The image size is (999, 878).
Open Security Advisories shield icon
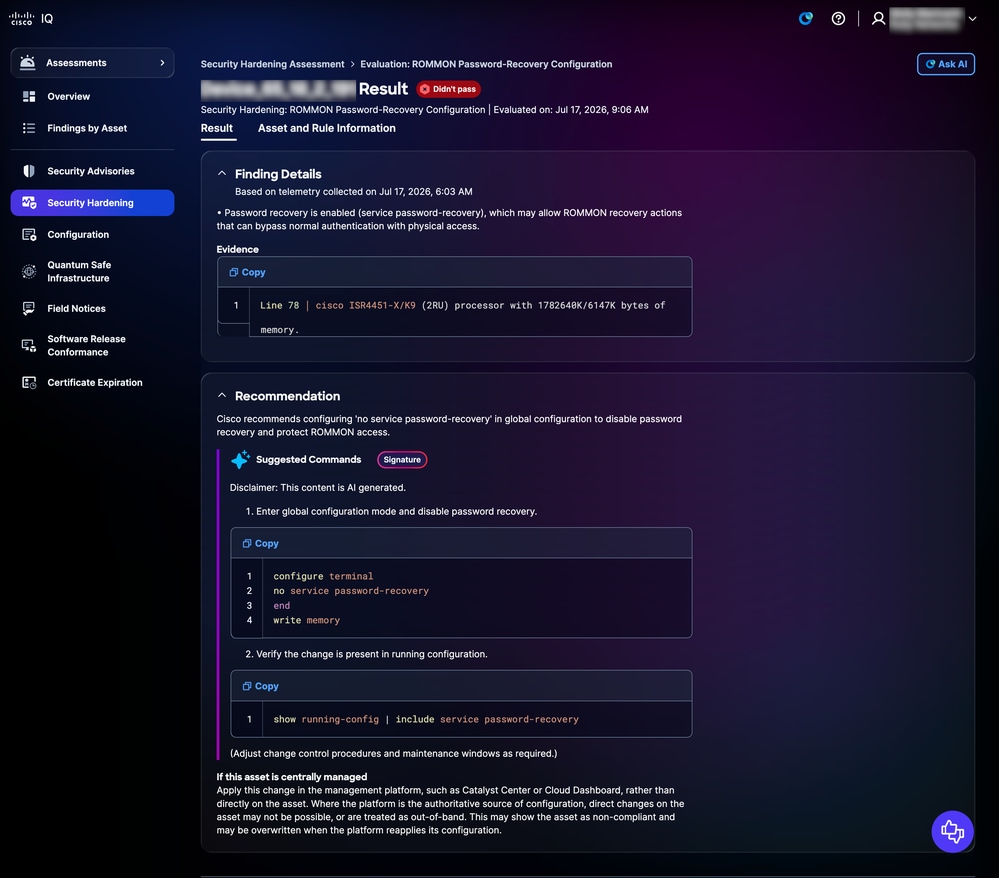tap(29, 171)
